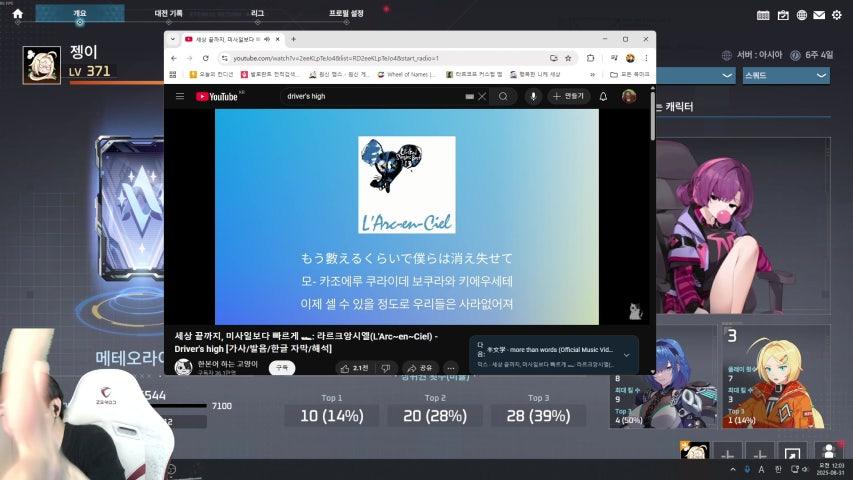
Task: Go back in Chrome browser
Action: (174, 58)
